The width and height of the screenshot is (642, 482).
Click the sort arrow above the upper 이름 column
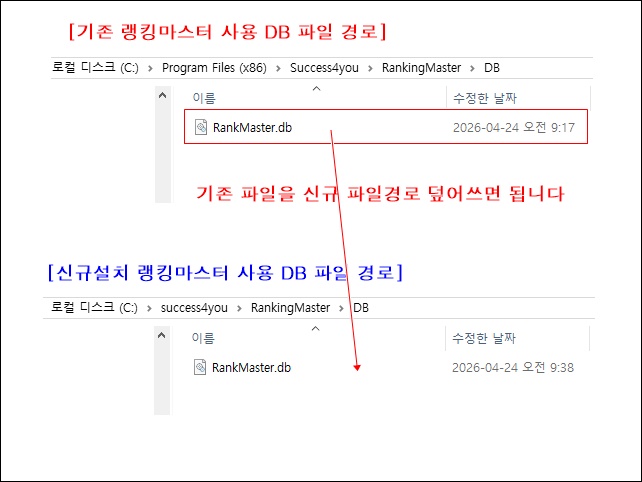317,89
